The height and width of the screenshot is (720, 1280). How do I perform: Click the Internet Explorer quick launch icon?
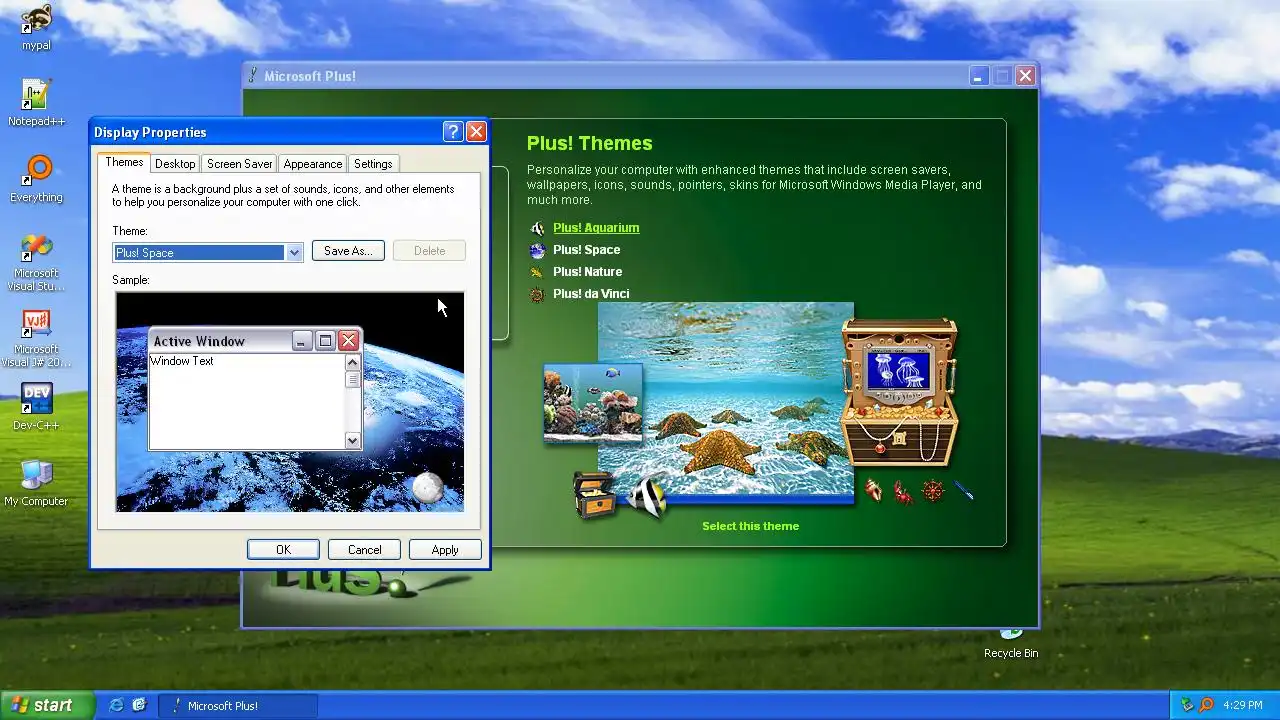click(116, 705)
